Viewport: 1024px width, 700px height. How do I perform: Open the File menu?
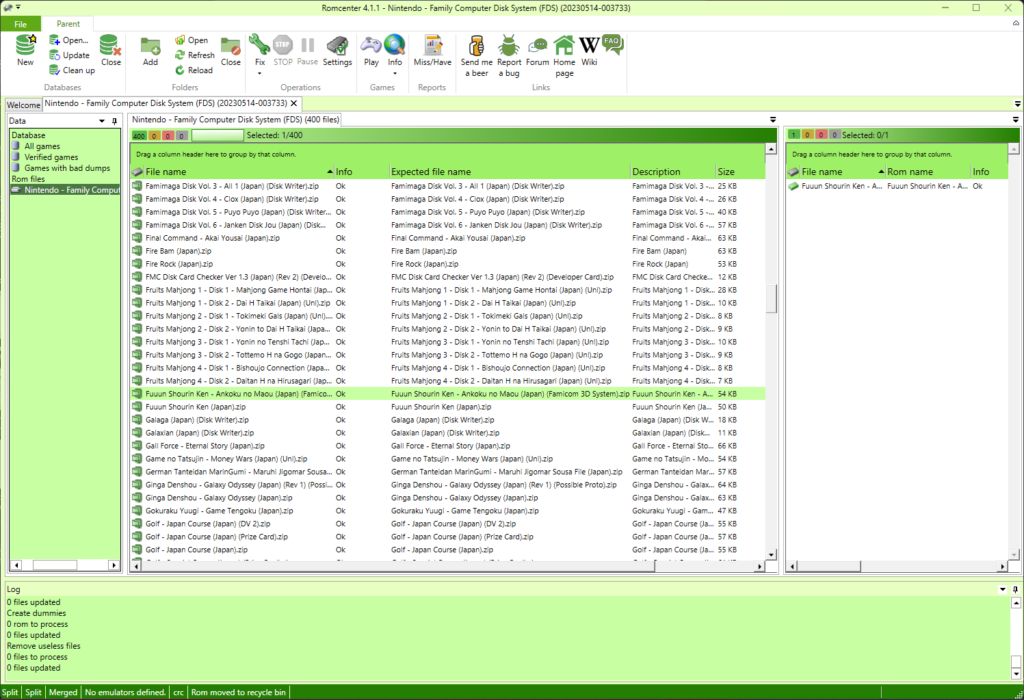20,24
